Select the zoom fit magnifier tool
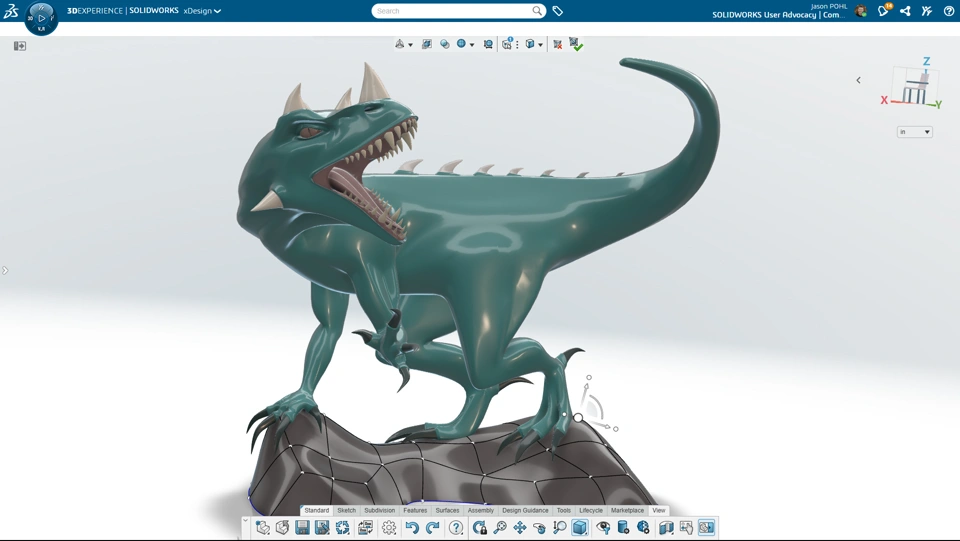 (500, 528)
